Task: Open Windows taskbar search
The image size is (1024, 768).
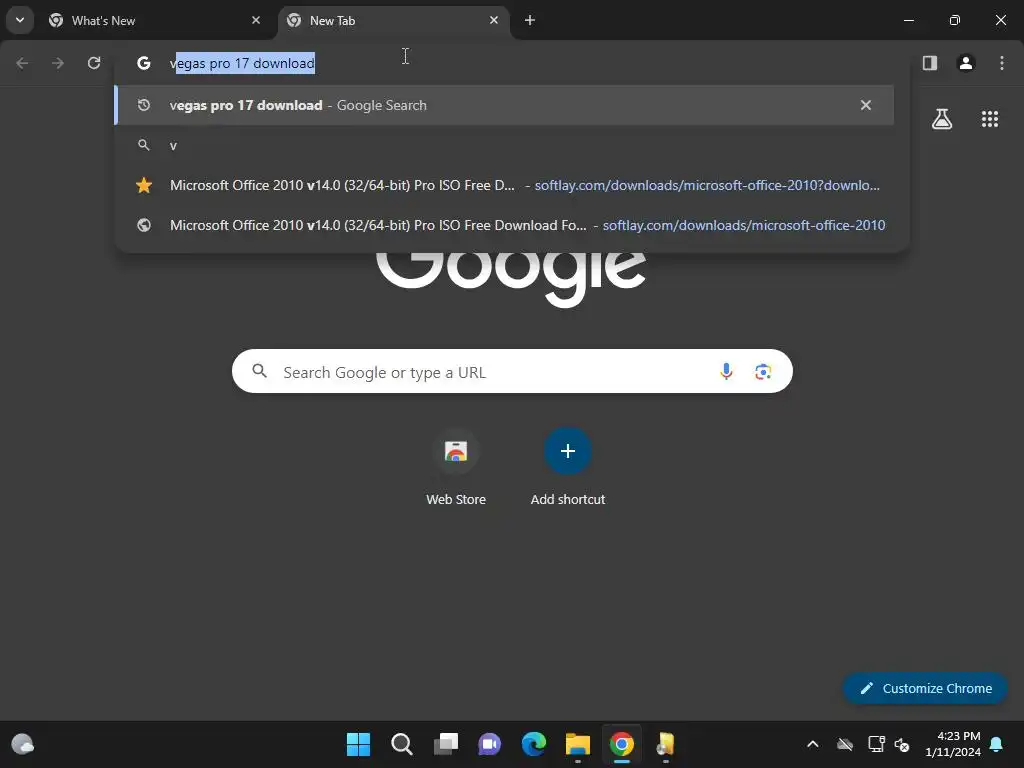Action: [402, 744]
